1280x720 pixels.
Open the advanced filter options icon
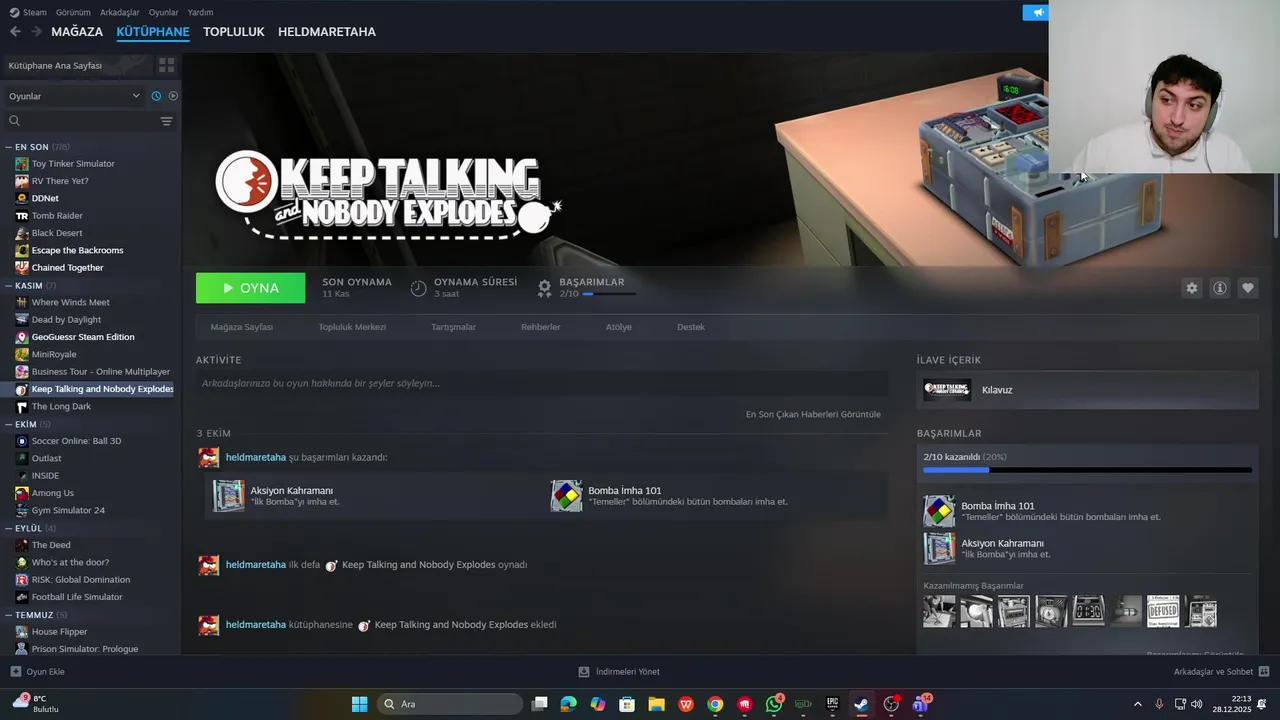tap(166, 121)
